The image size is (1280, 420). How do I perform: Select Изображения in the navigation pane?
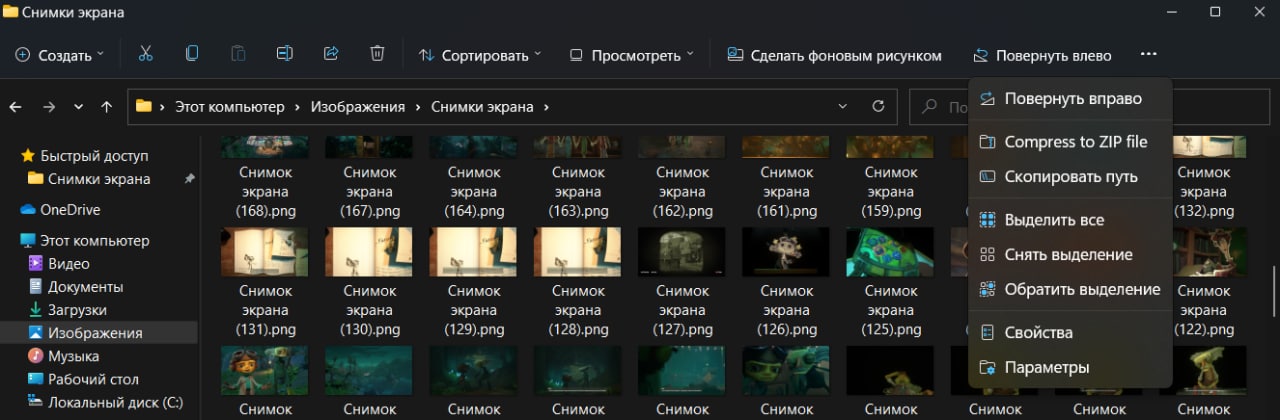85,333
